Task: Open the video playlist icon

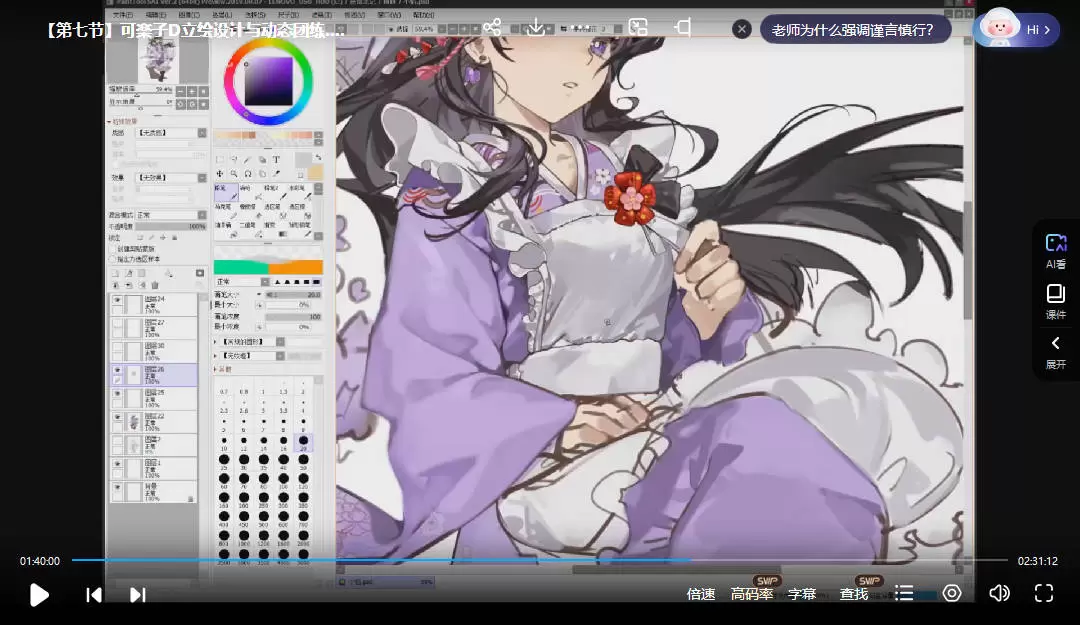Action: pyautogui.click(x=904, y=593)
